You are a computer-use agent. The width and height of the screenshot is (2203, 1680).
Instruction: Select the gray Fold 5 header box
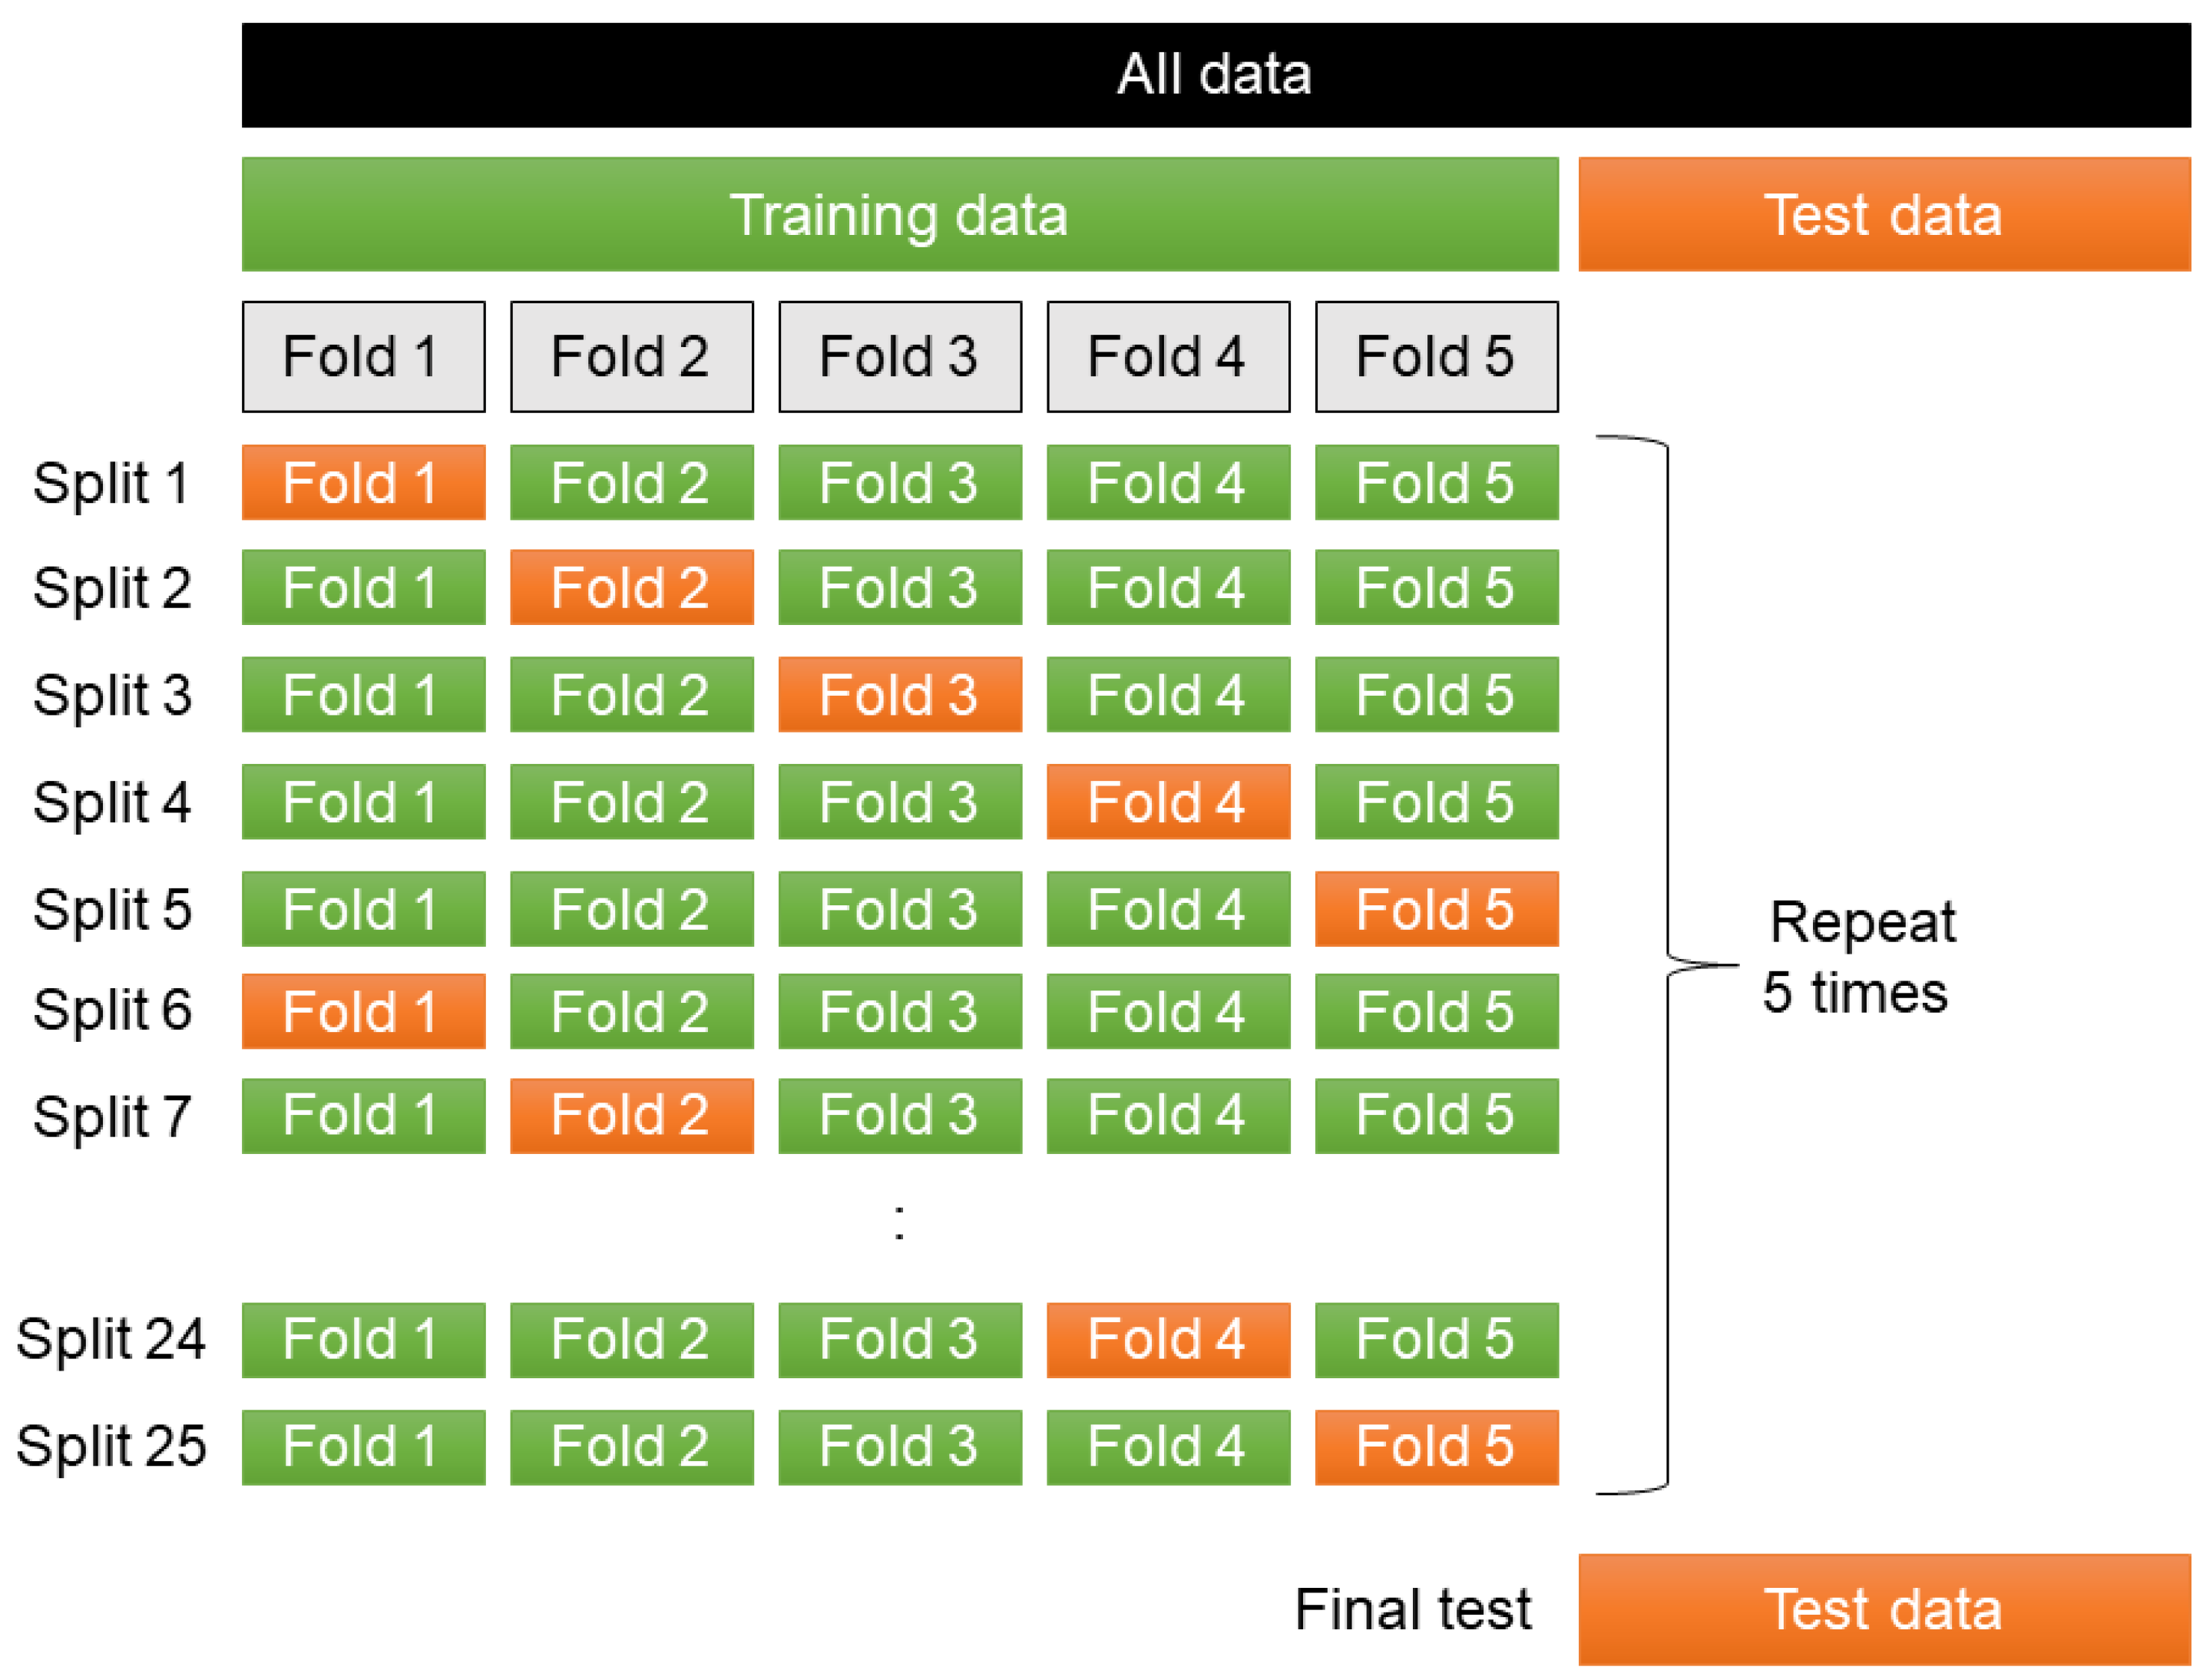pyautogui.click(x=1435, y=356)
